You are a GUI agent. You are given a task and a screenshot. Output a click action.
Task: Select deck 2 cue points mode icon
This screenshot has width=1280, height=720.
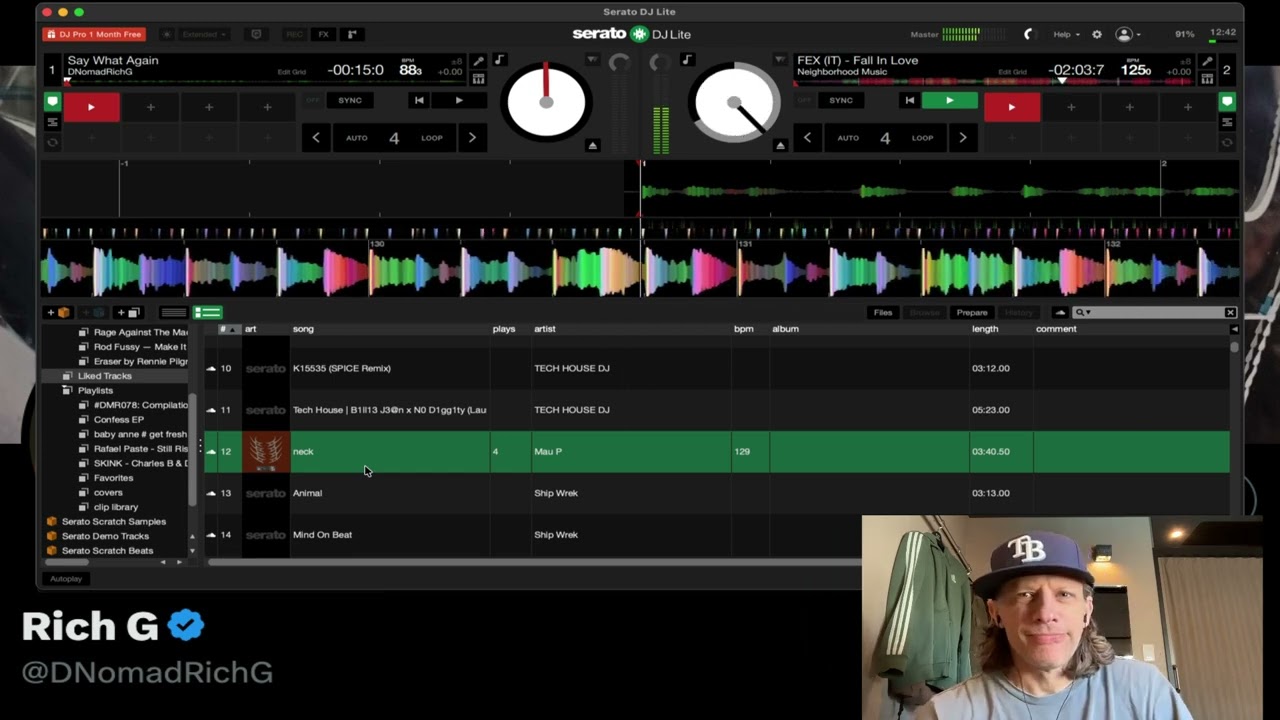(1227, 101)
